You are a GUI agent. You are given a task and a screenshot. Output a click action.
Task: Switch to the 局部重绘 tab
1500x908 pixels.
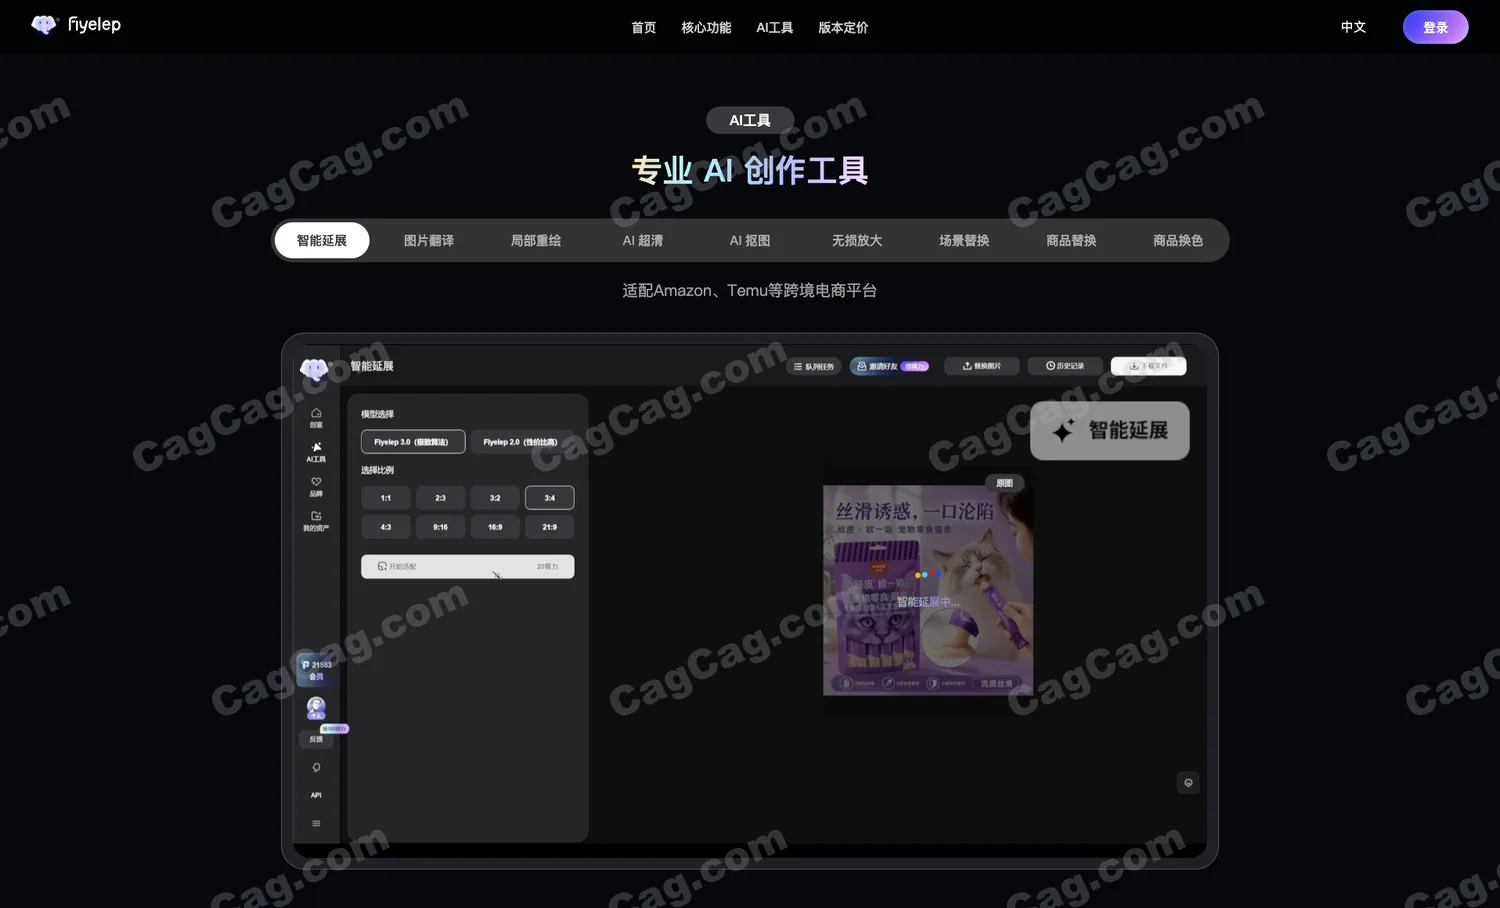click(x=536, y=240)
